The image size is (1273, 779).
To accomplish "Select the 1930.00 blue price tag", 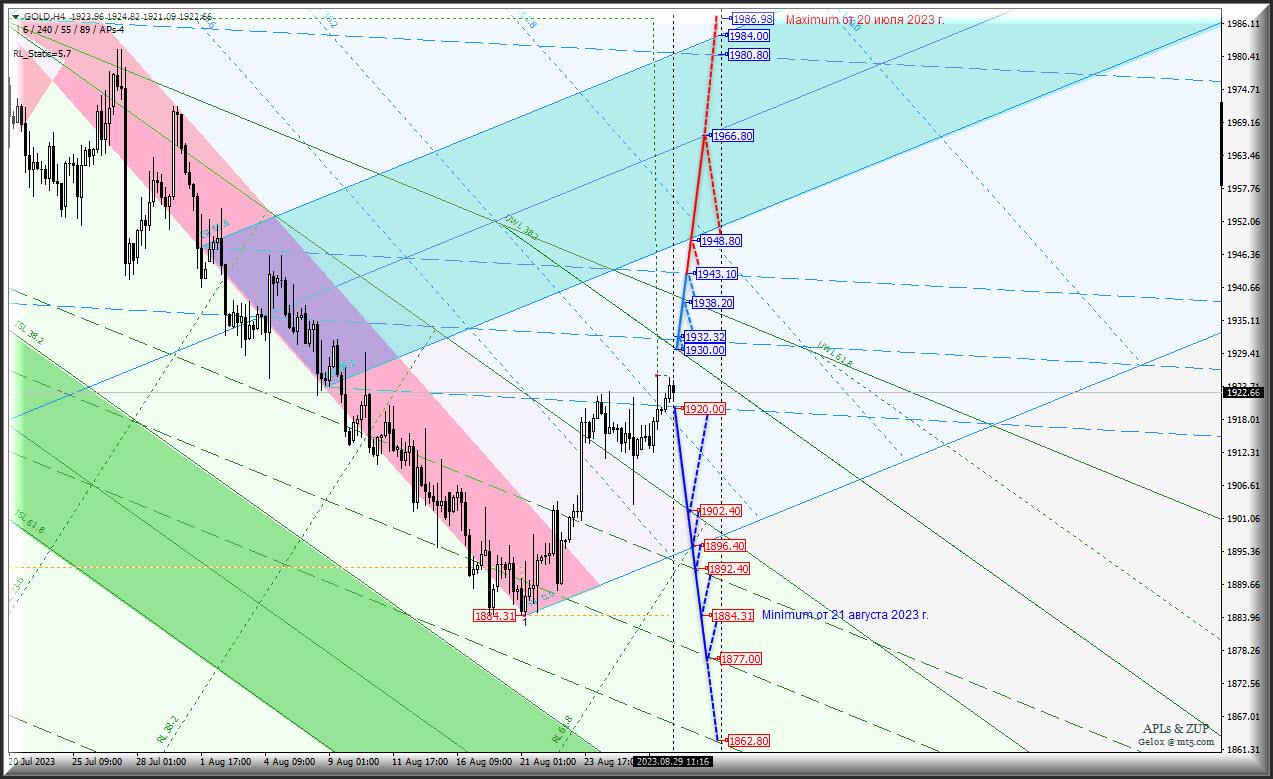I will point(704,350).
